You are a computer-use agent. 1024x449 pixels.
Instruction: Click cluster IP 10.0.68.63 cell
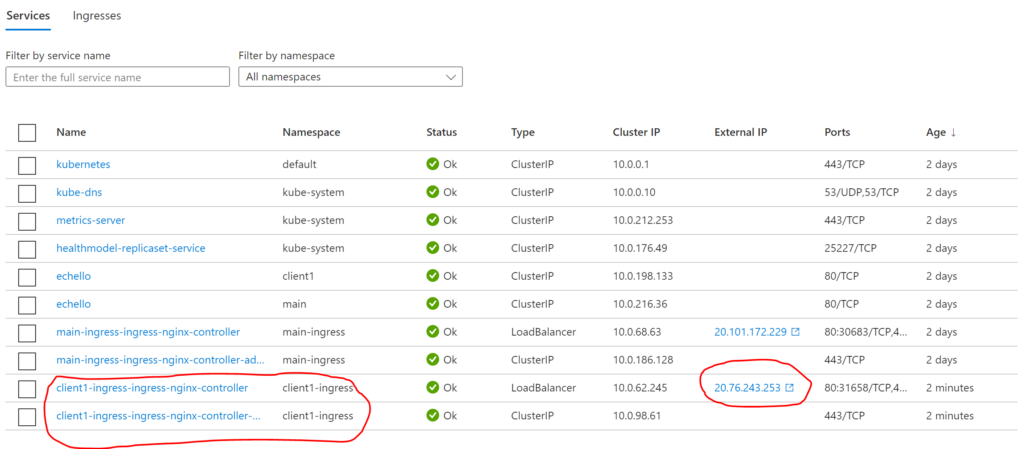tap(637, 332)
